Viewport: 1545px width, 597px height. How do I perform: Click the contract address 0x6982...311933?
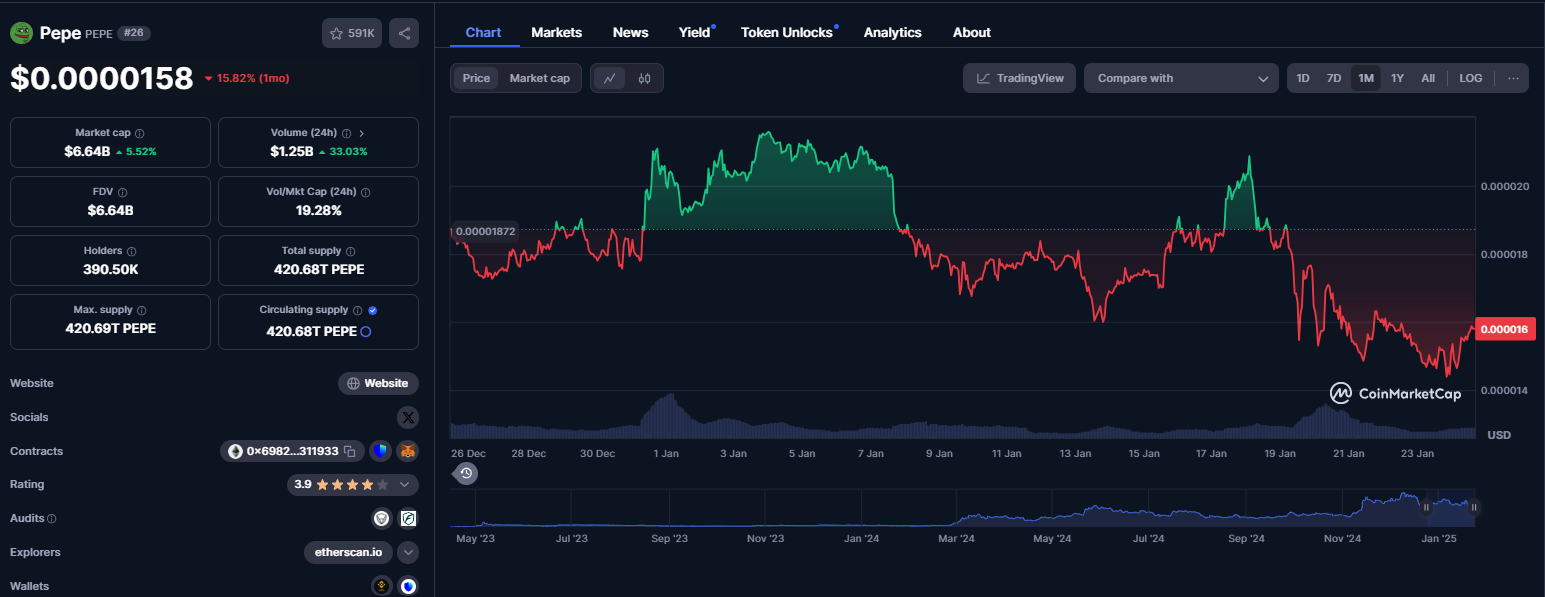pyautogui.click(x=293, y=451)
